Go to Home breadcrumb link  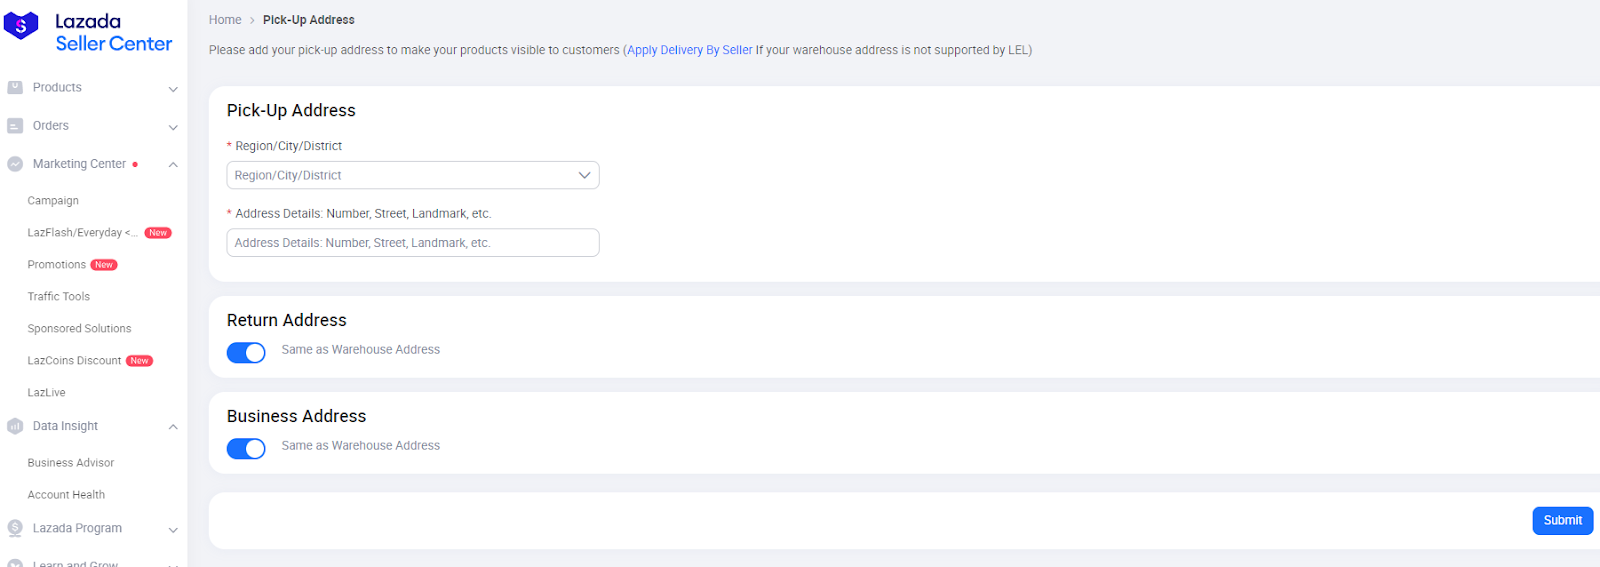pos(225,20)
